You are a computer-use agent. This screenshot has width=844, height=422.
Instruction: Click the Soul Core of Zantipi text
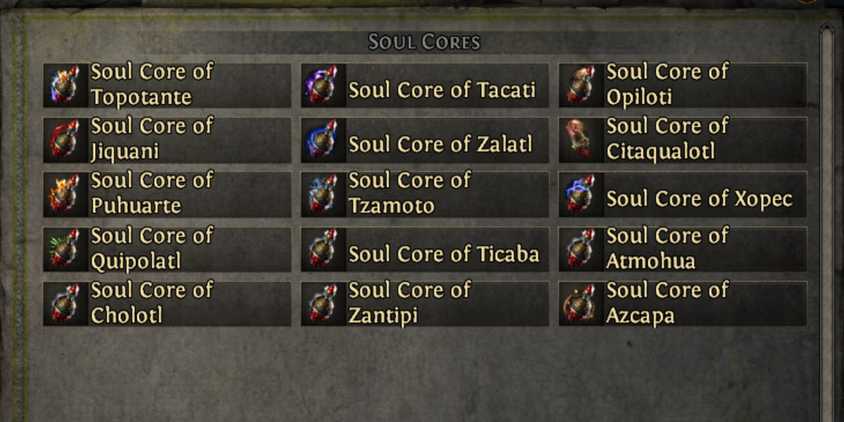409,303
